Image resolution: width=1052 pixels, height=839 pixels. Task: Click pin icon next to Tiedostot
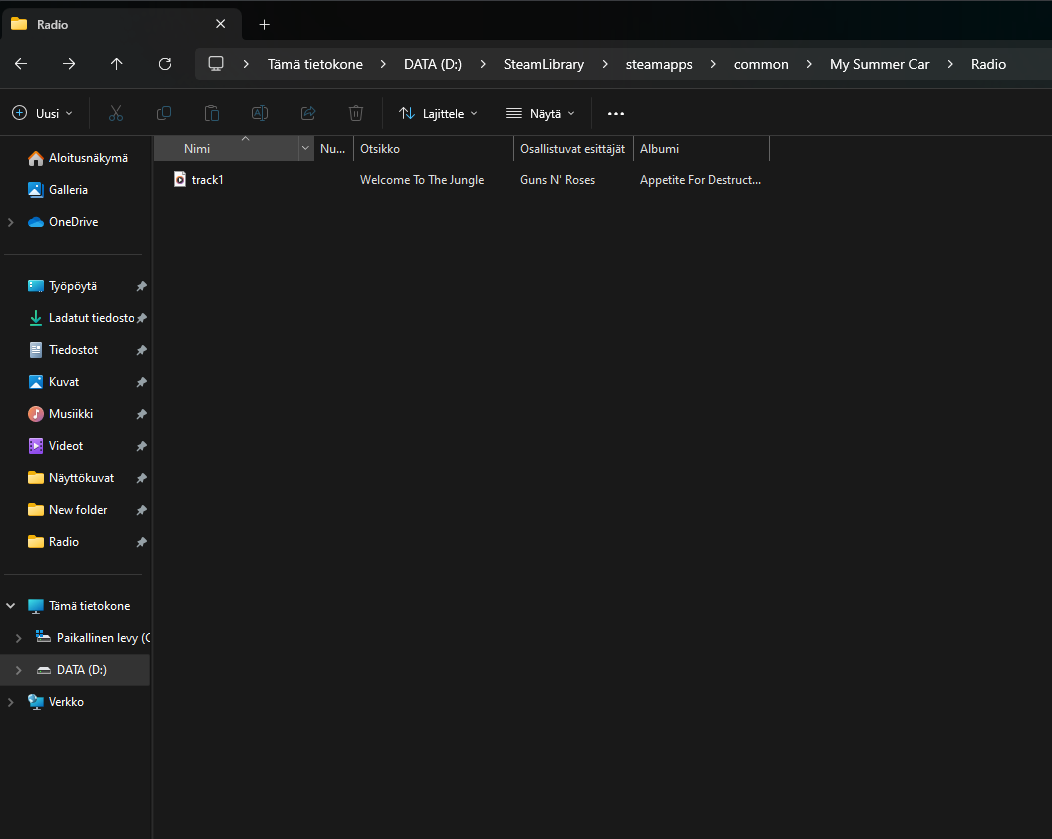coord(142,350)
